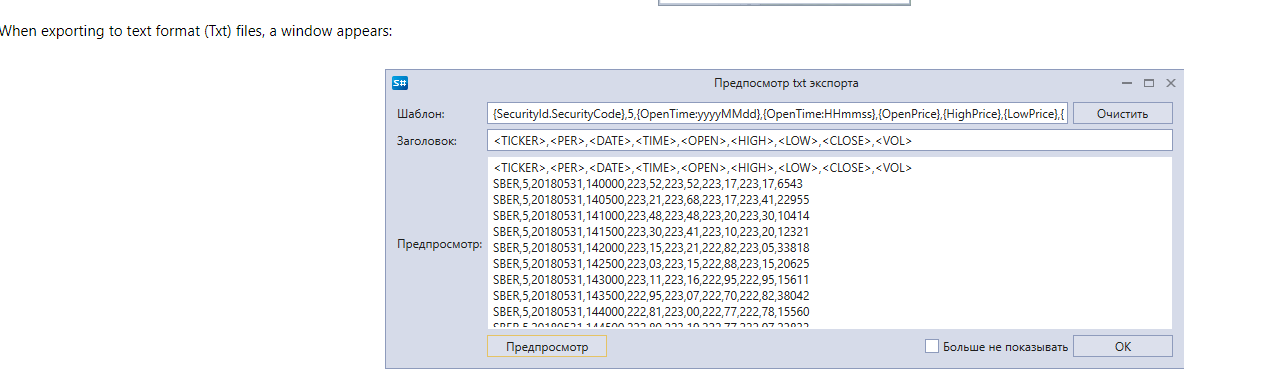Image resolution: width=1286 pixels, height=379 pixels.
Task: Click the Шаблон: label
Action: 420,114
